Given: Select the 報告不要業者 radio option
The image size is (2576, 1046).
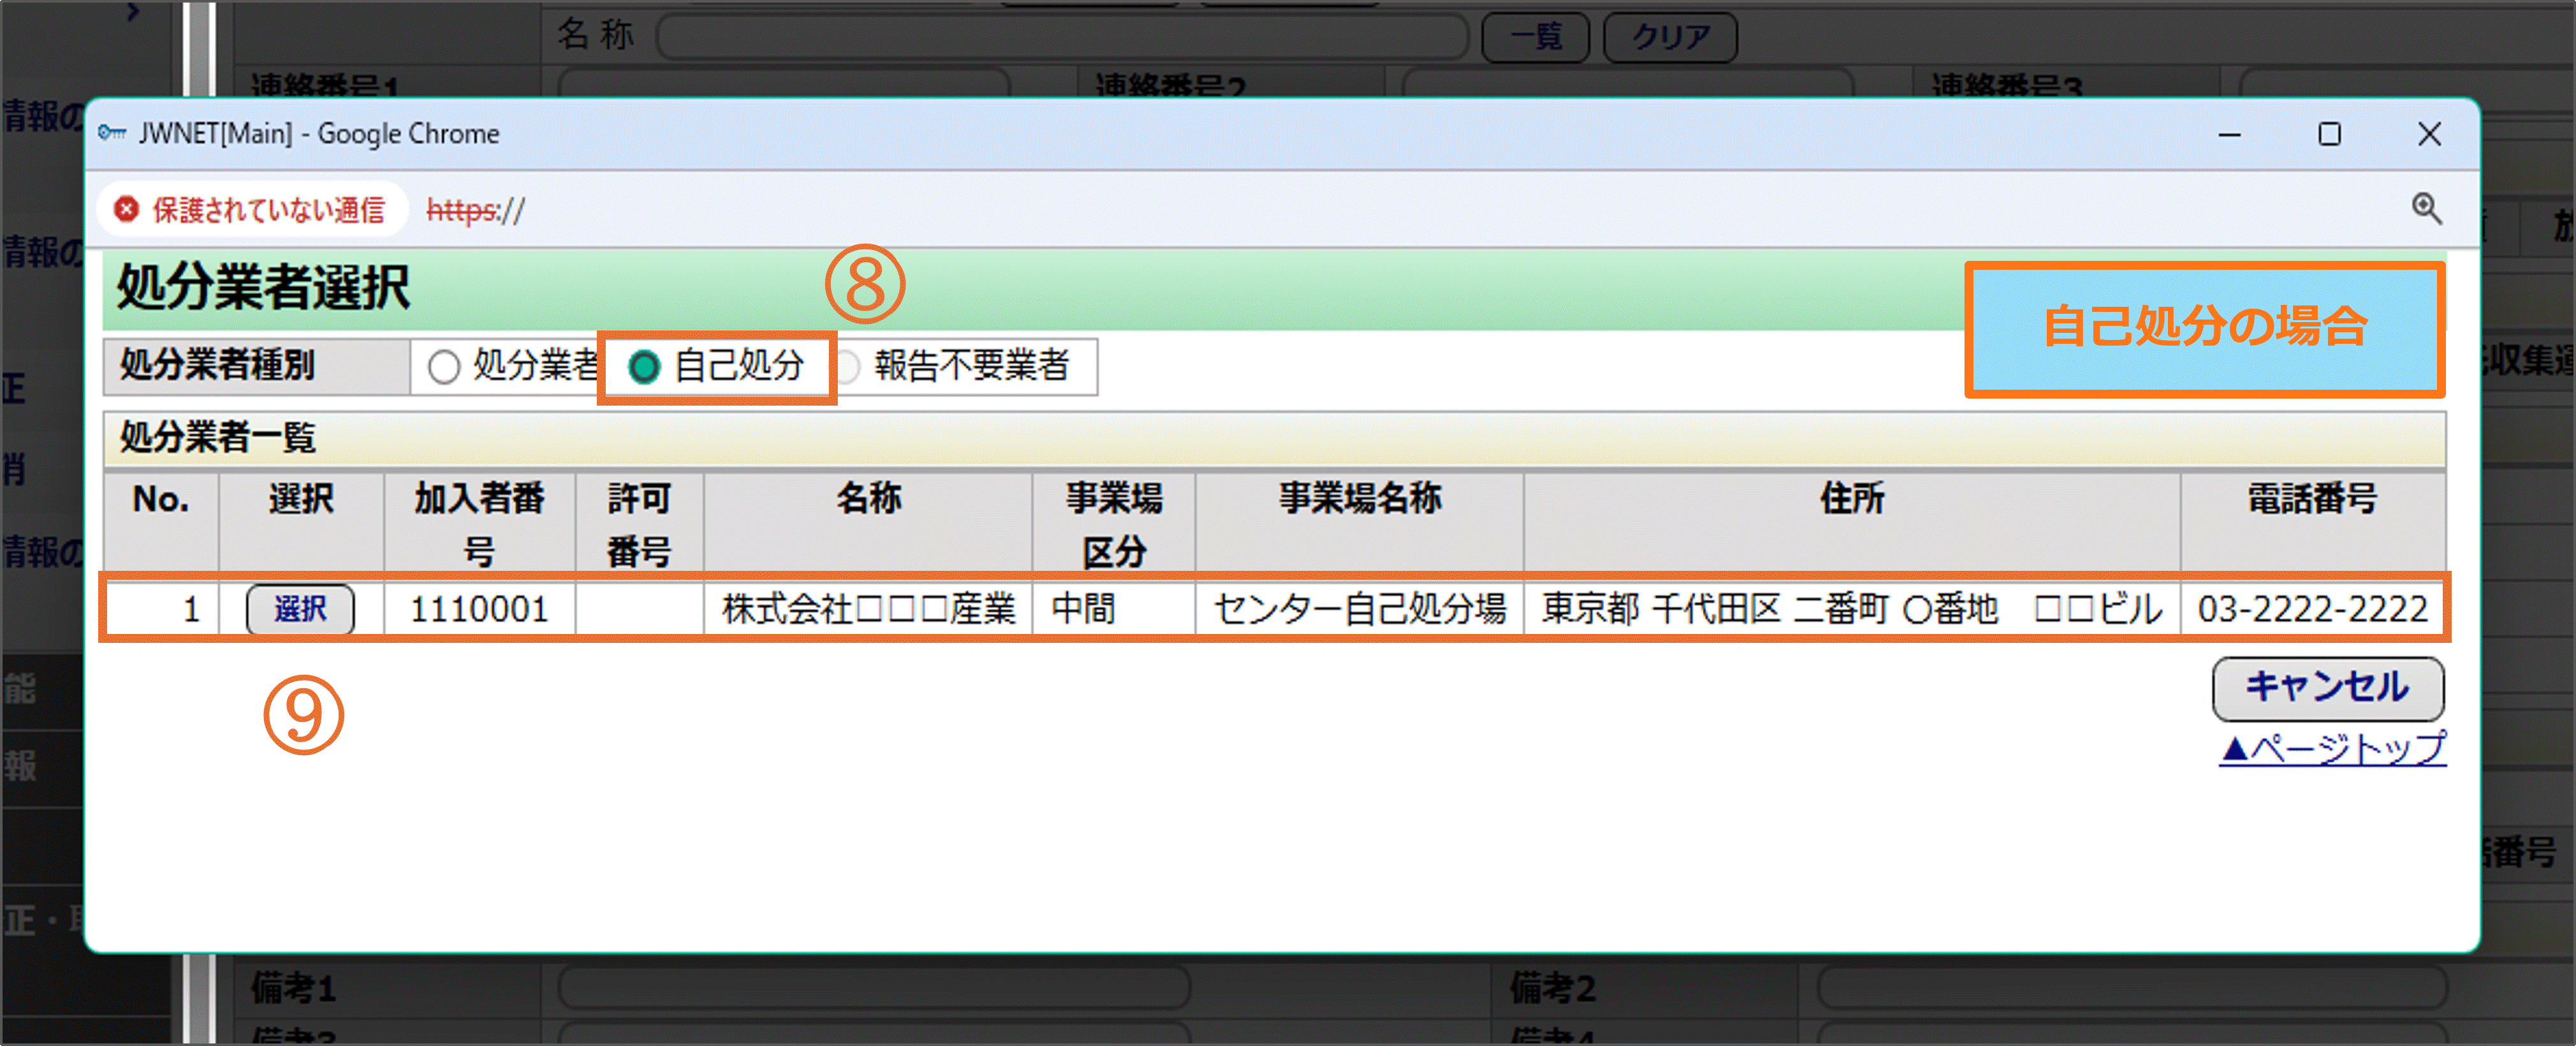Looking at the screenshot, I should (847, 367).
